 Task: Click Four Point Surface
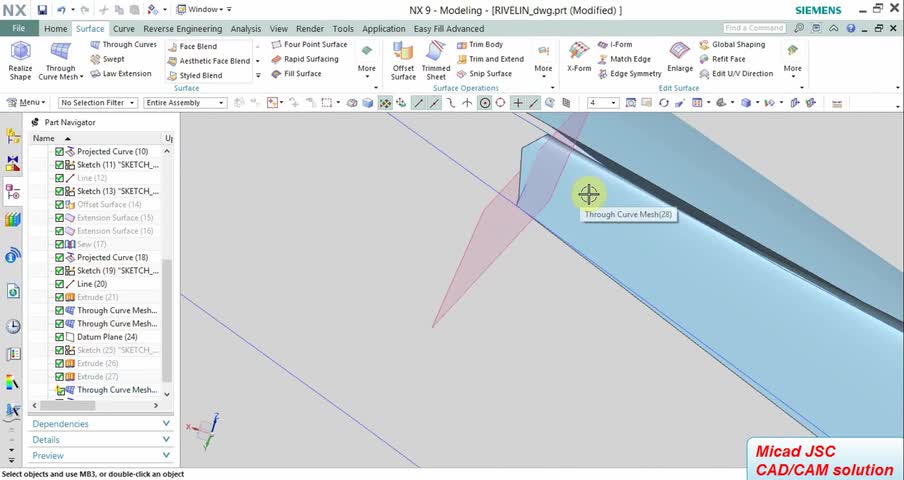[x=310, y=44]
